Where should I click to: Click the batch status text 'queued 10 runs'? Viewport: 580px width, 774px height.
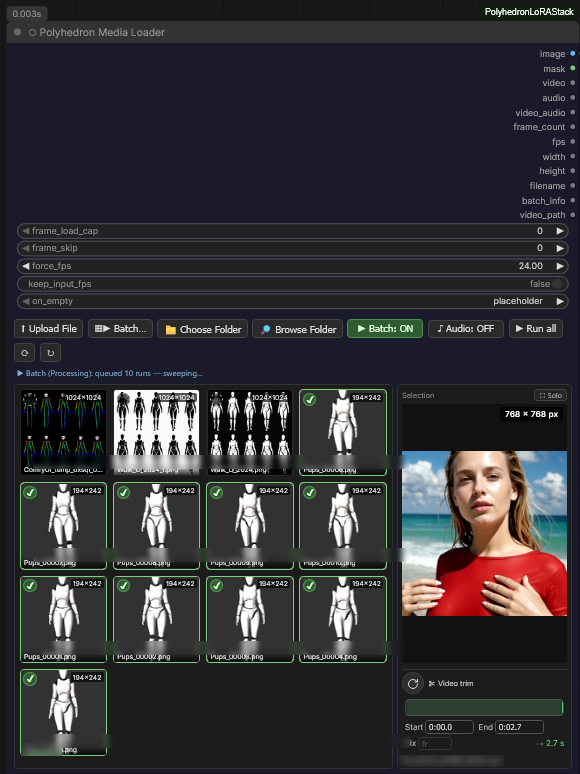pos(122,373)
